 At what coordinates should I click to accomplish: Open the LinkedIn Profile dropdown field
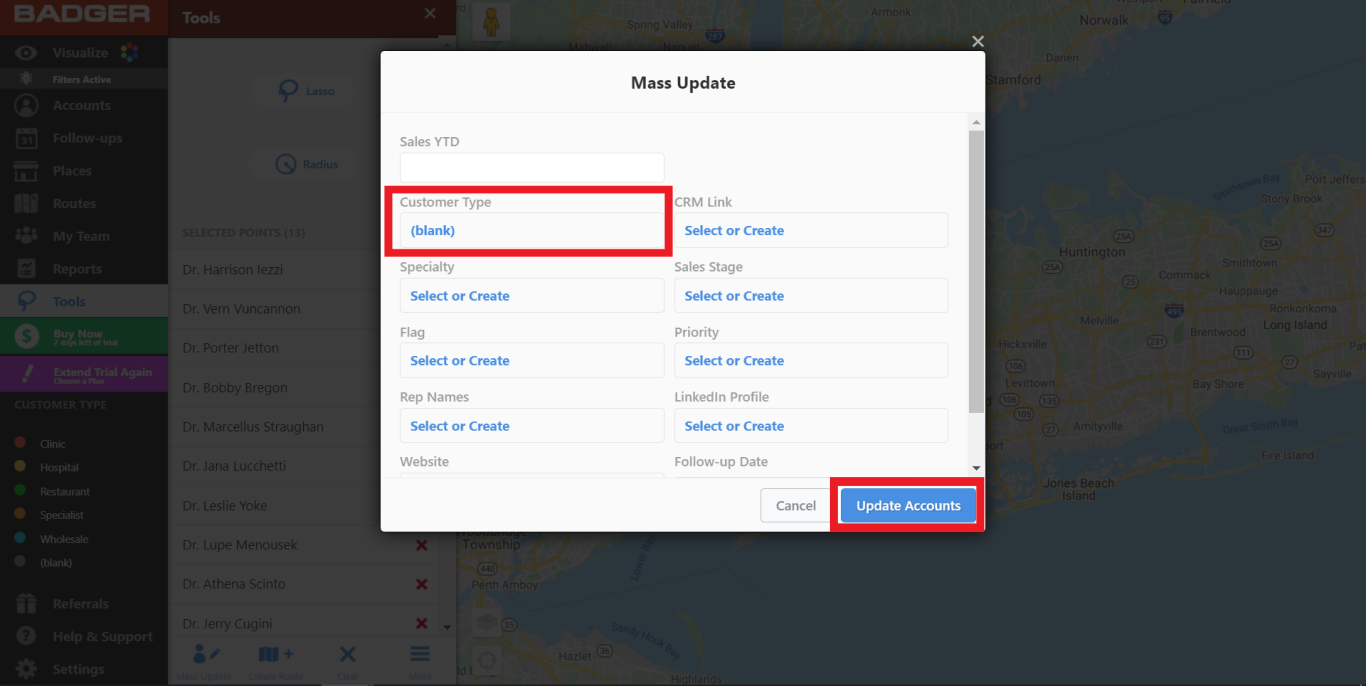click(811, 426)
